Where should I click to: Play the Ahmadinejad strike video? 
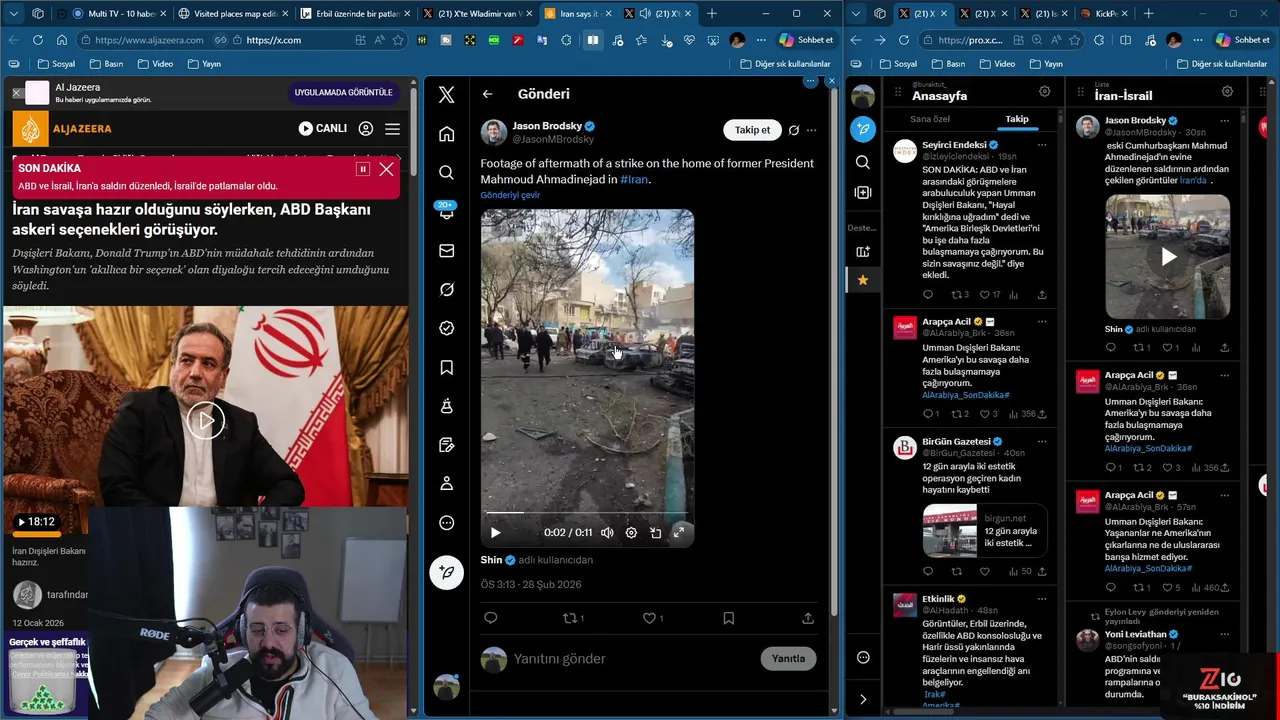point(495,533)
